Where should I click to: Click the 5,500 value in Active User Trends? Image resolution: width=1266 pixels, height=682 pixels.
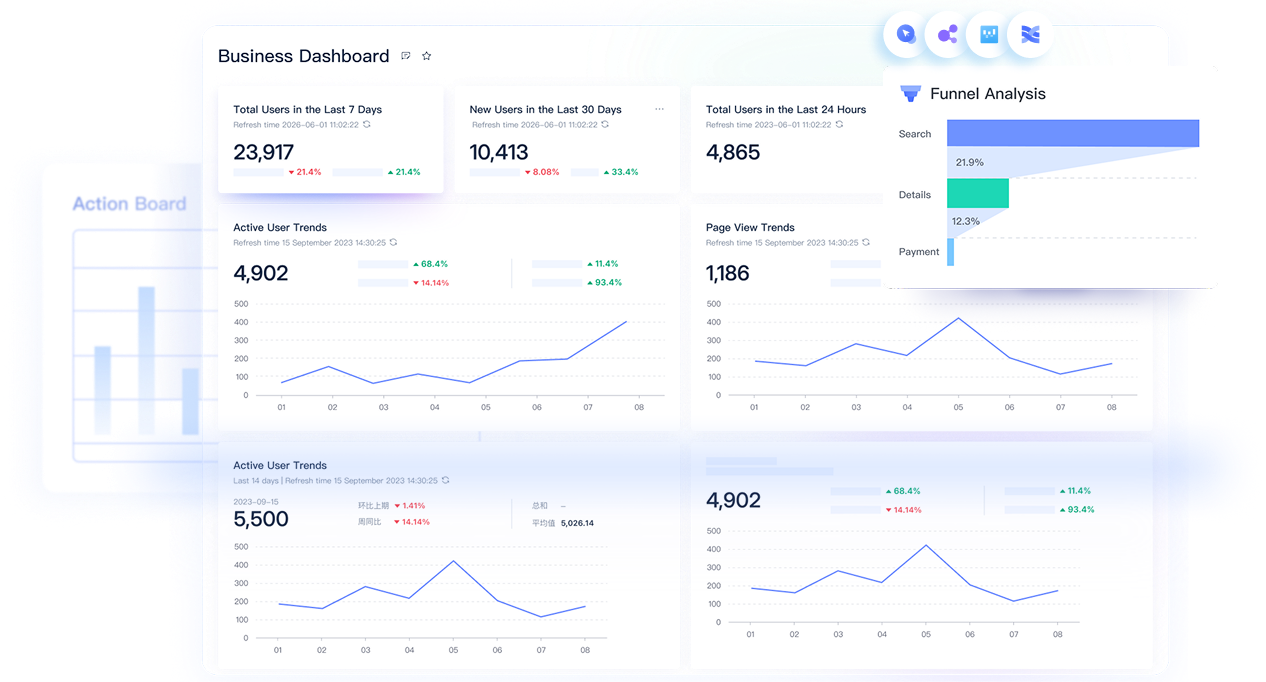tap(261, 520)
